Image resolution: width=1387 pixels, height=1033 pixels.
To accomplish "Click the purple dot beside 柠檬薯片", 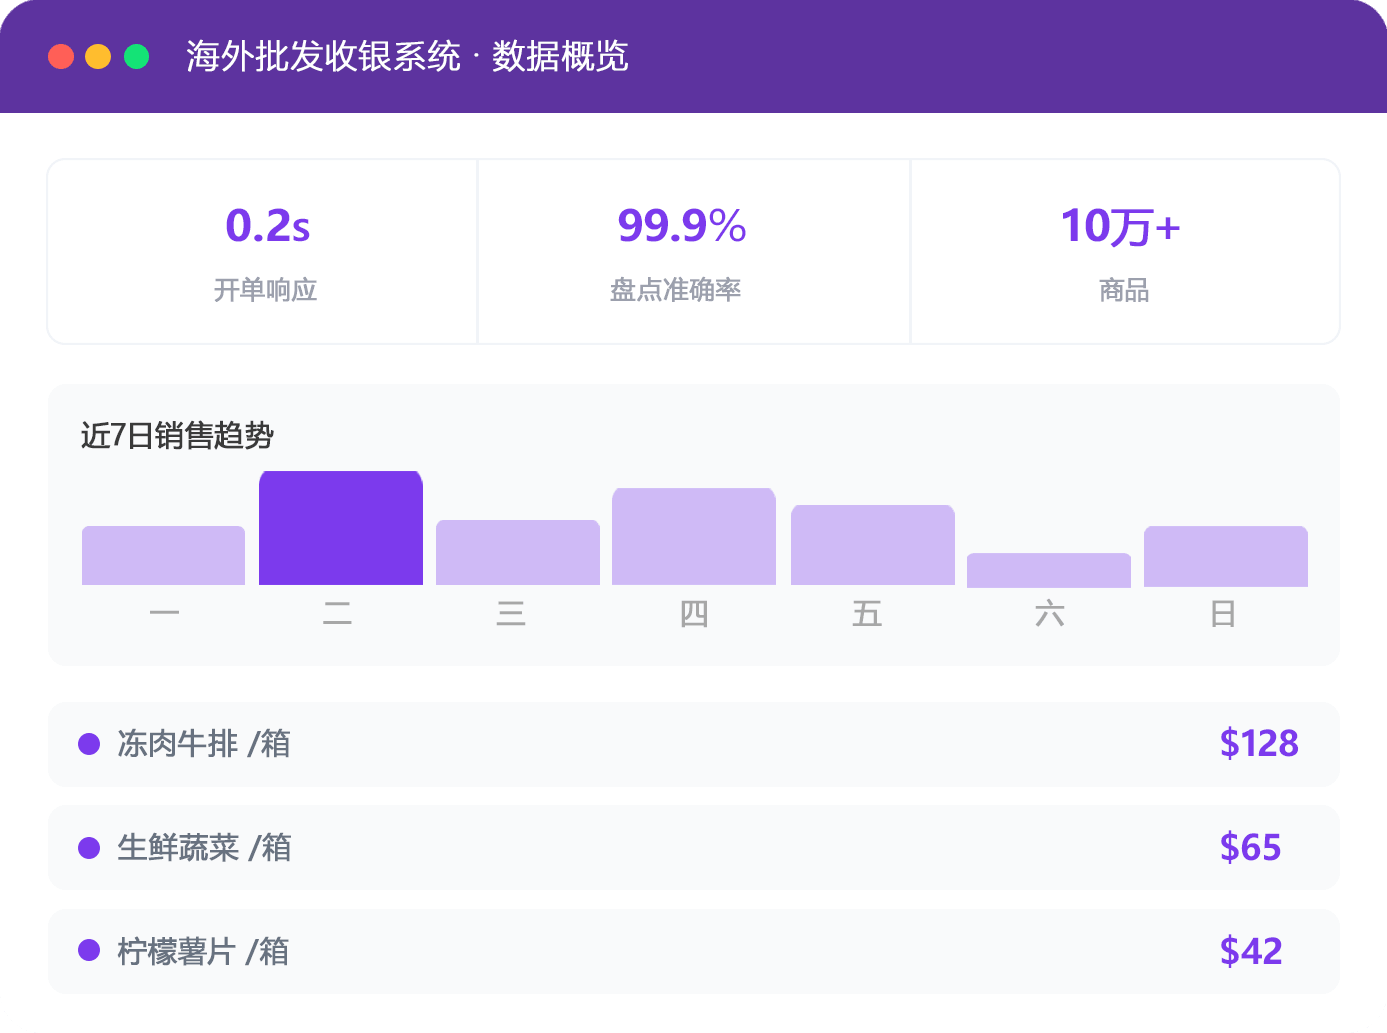I will tap(89, 950).
